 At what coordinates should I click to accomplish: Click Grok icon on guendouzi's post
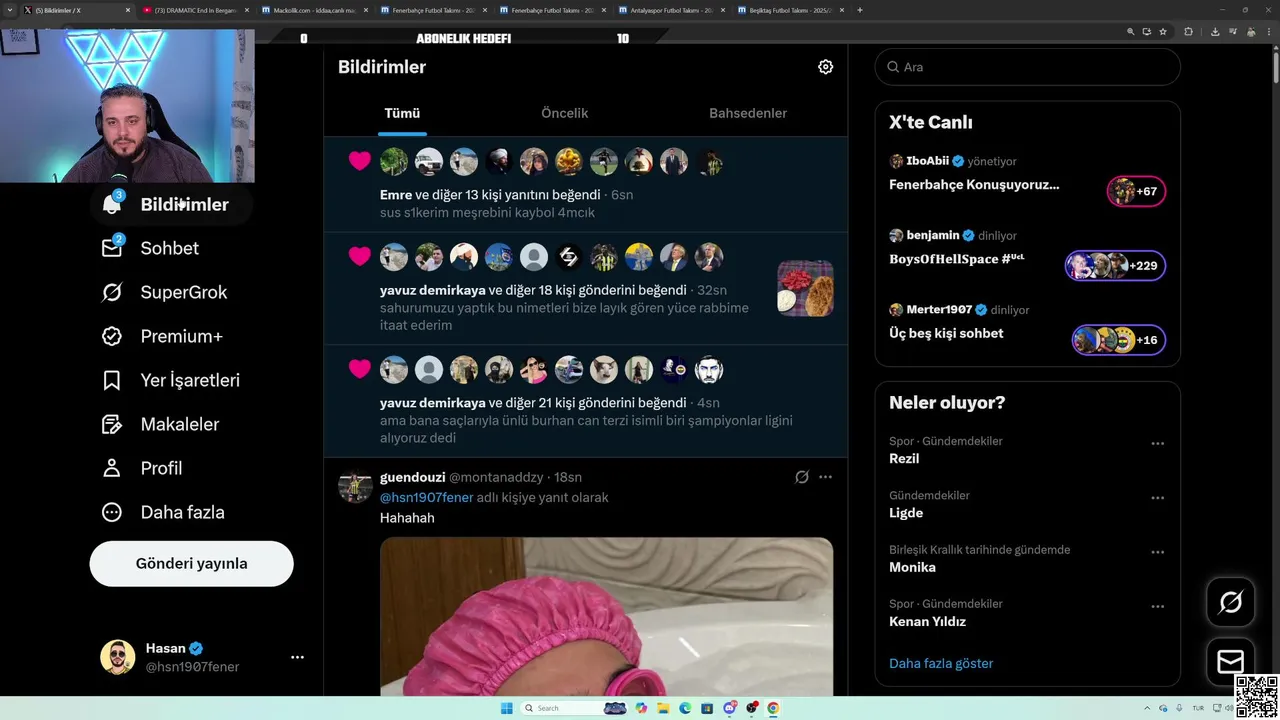pos(801,477)
